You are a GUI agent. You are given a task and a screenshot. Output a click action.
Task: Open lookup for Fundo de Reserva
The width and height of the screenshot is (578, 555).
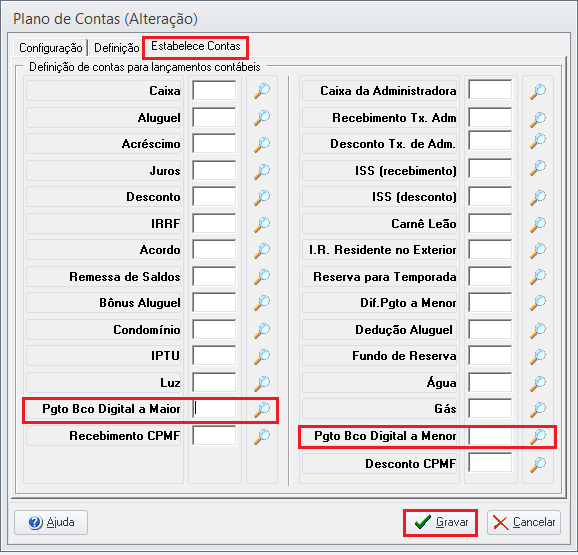[x=538, y=356]
